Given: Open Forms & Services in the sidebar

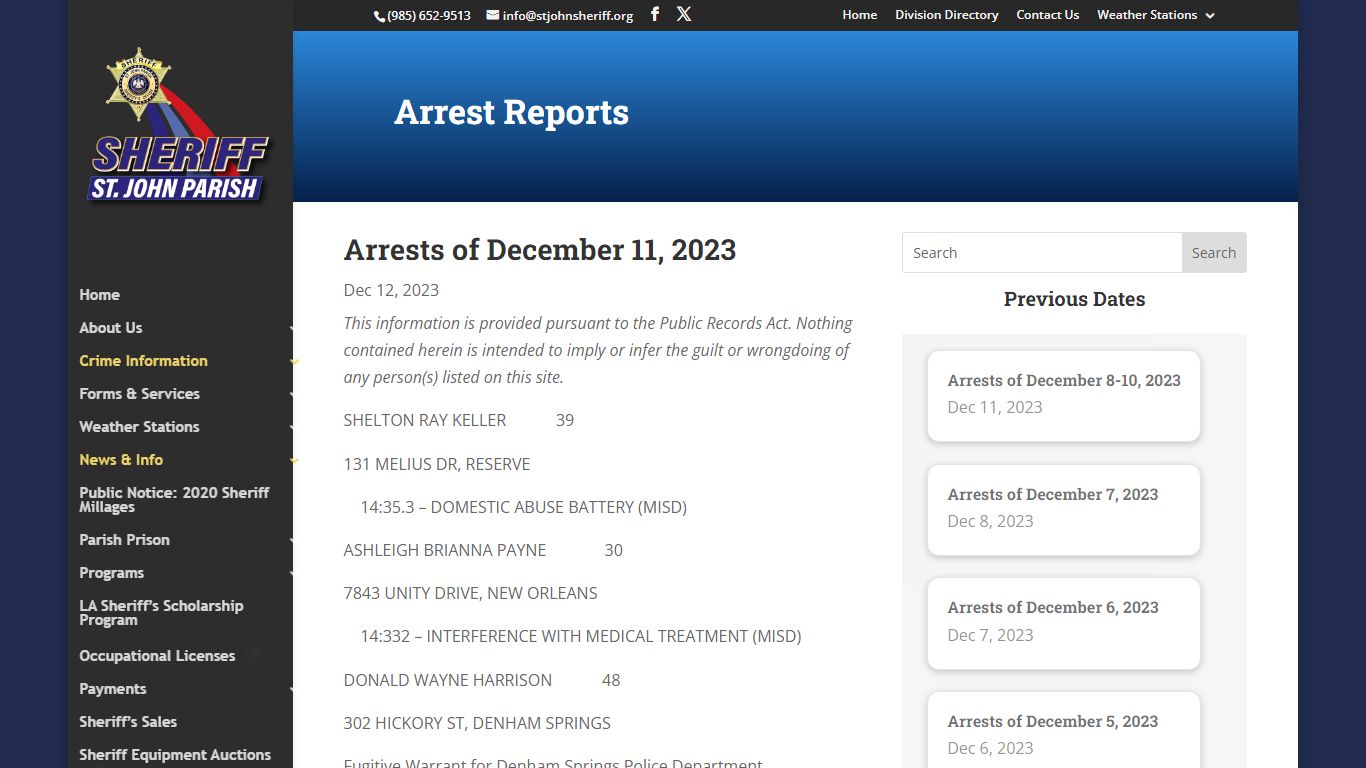Looking at the screenshot, I should click(x=139, y=394).
